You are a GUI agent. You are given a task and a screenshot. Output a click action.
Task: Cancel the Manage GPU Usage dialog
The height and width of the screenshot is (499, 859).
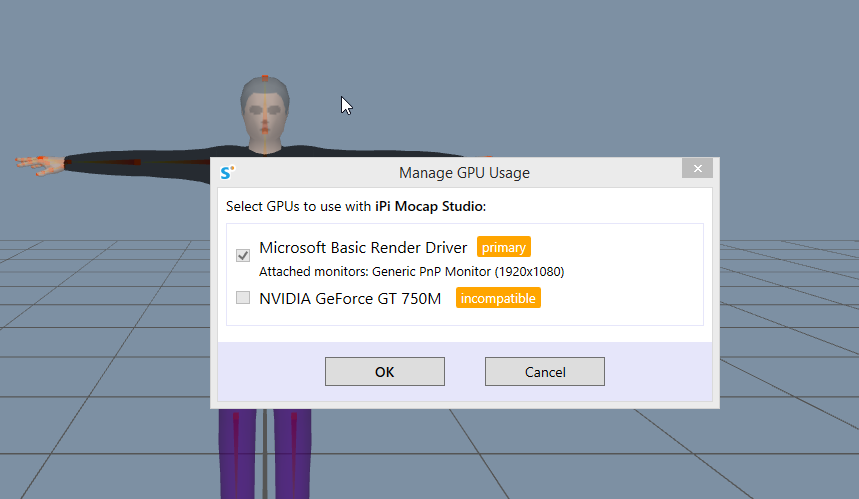[545, 371]
